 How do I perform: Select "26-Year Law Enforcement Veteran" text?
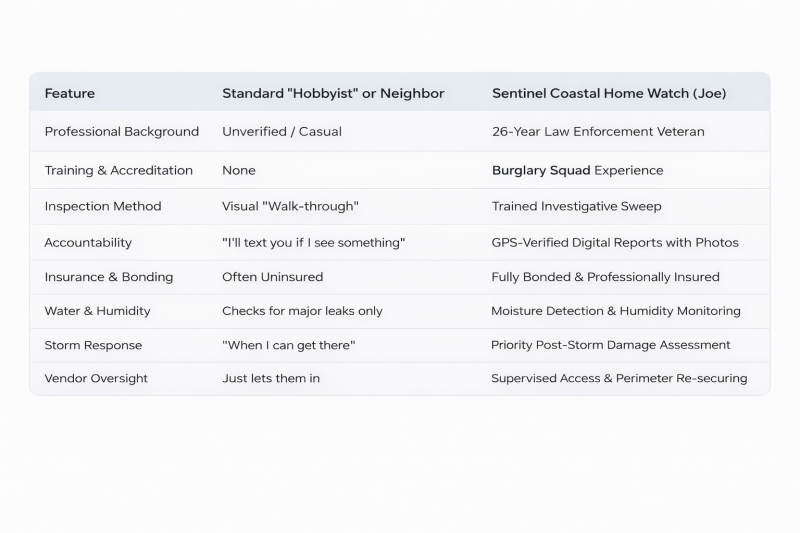point(598,131)
